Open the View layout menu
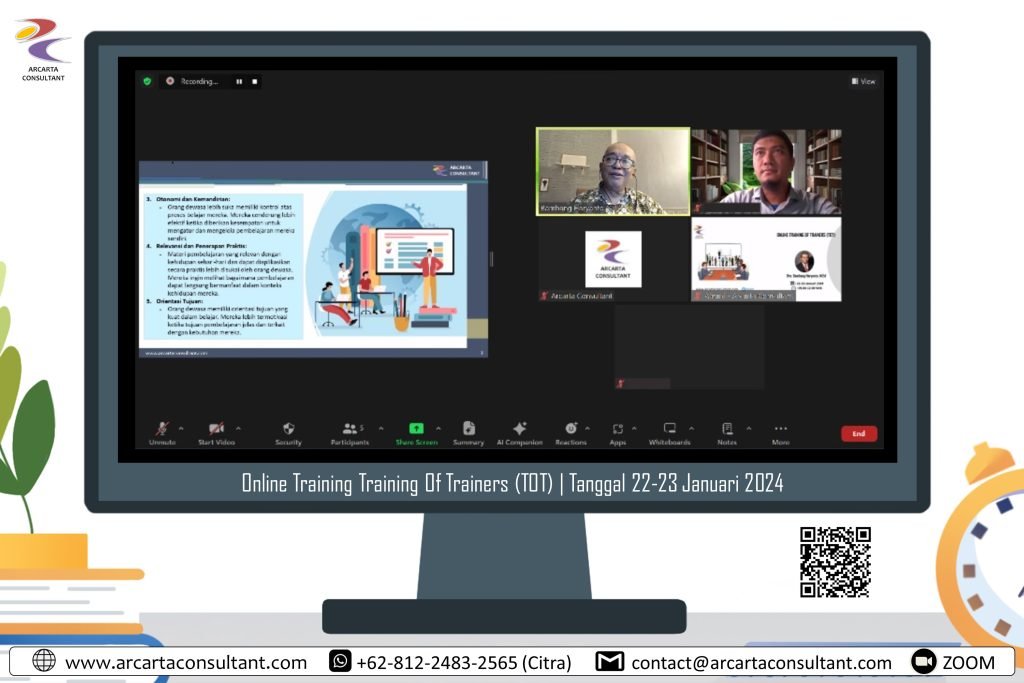The height and width of the screenshot is (683, 1024). 863,81
